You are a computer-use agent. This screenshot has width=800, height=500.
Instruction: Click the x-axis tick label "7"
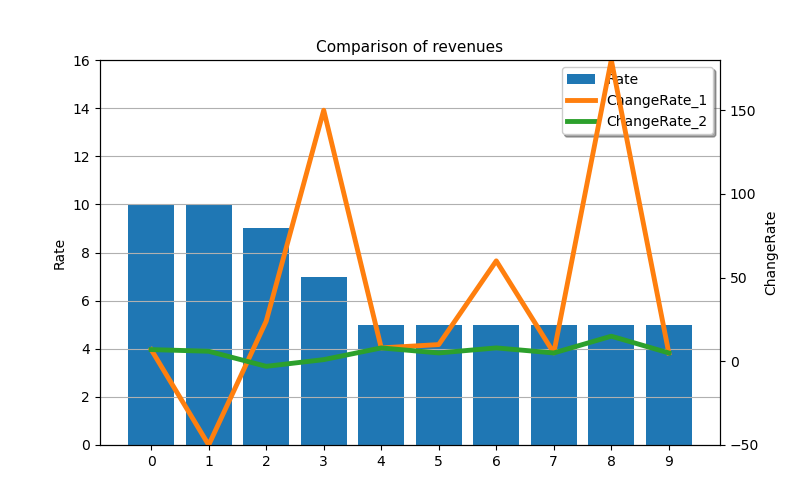point(554,462)
